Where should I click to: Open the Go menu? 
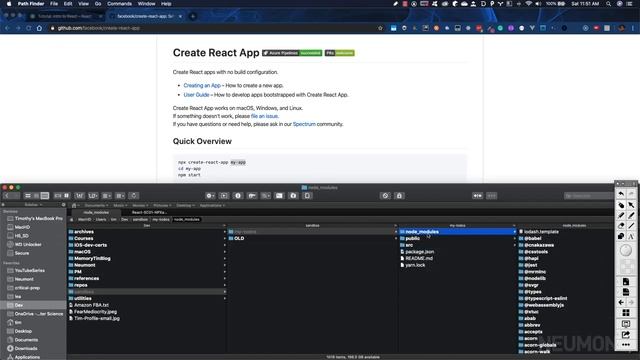click(98, 4)
